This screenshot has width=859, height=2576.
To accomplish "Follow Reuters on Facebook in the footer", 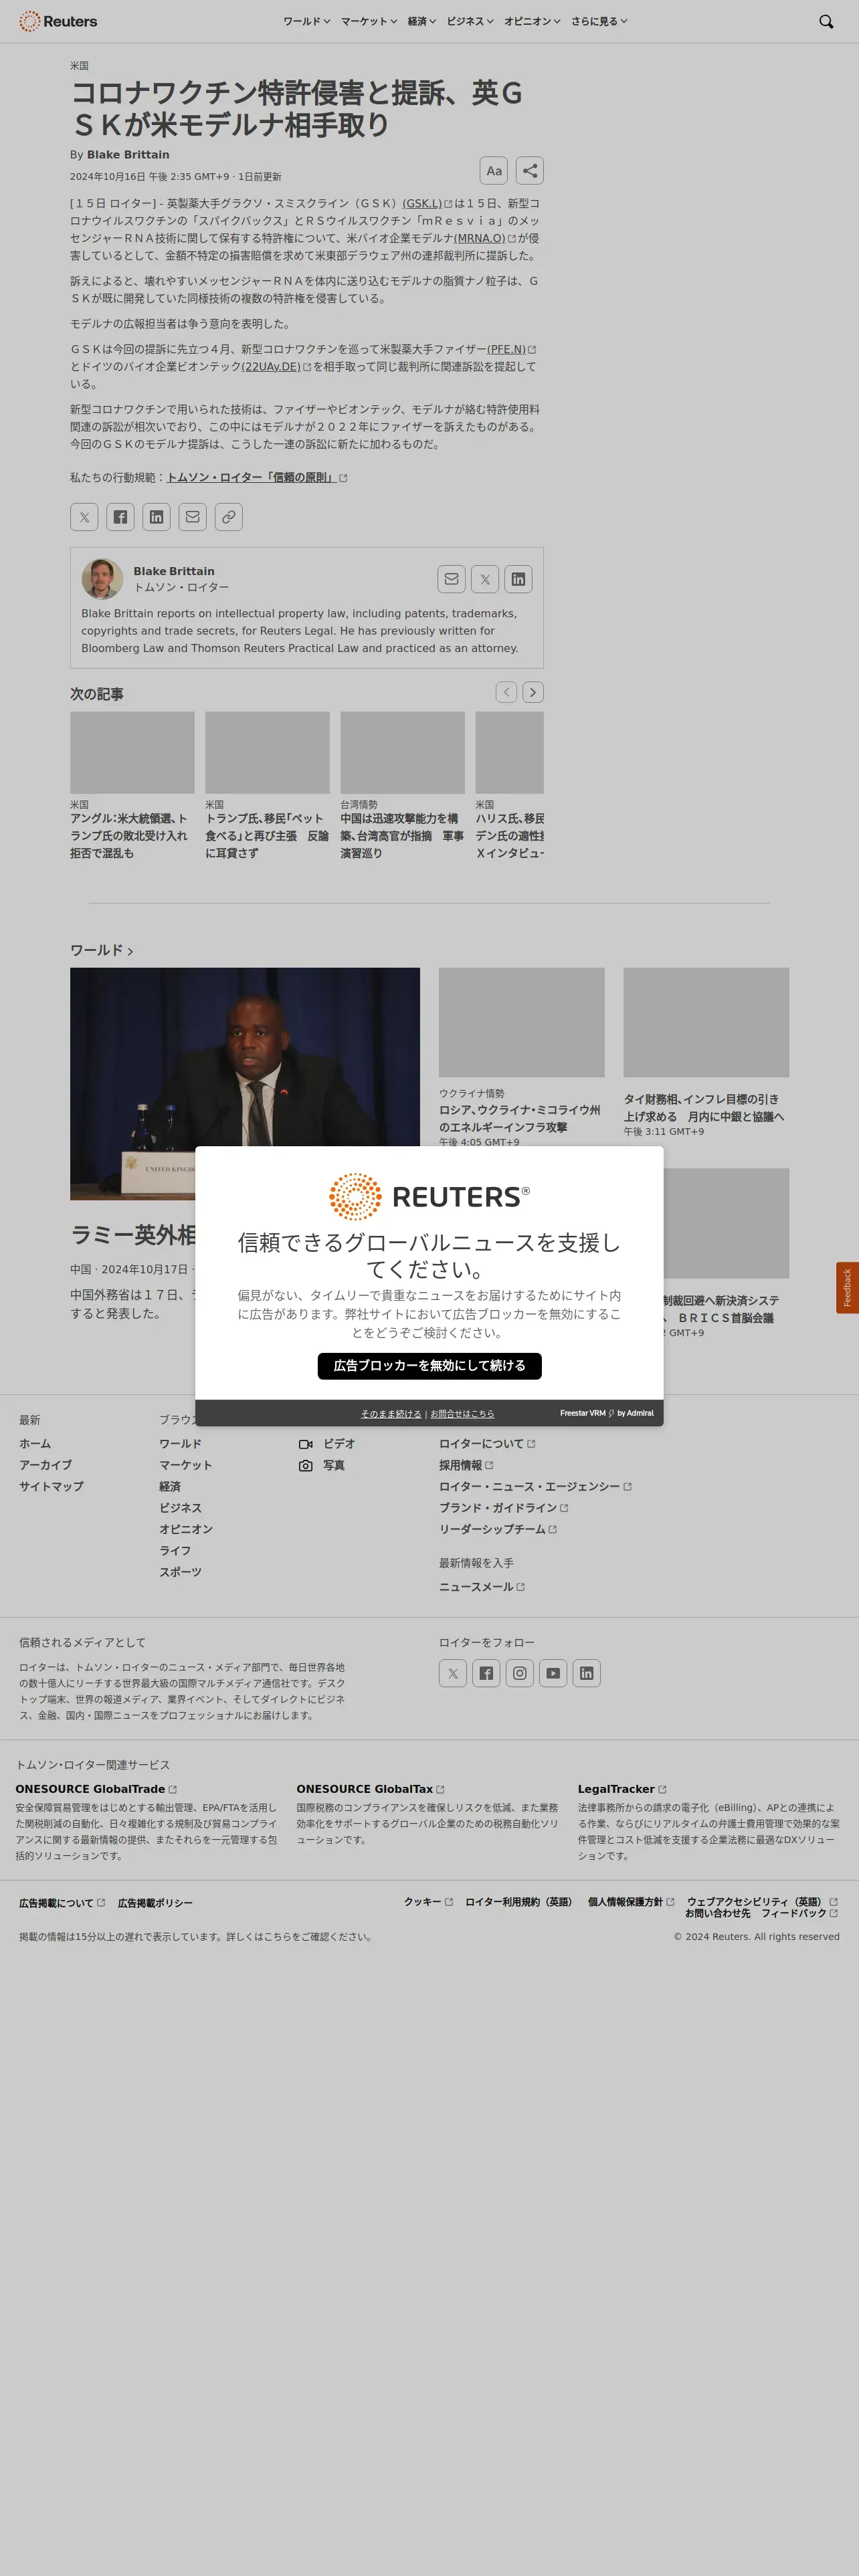I will point(486,1673).
